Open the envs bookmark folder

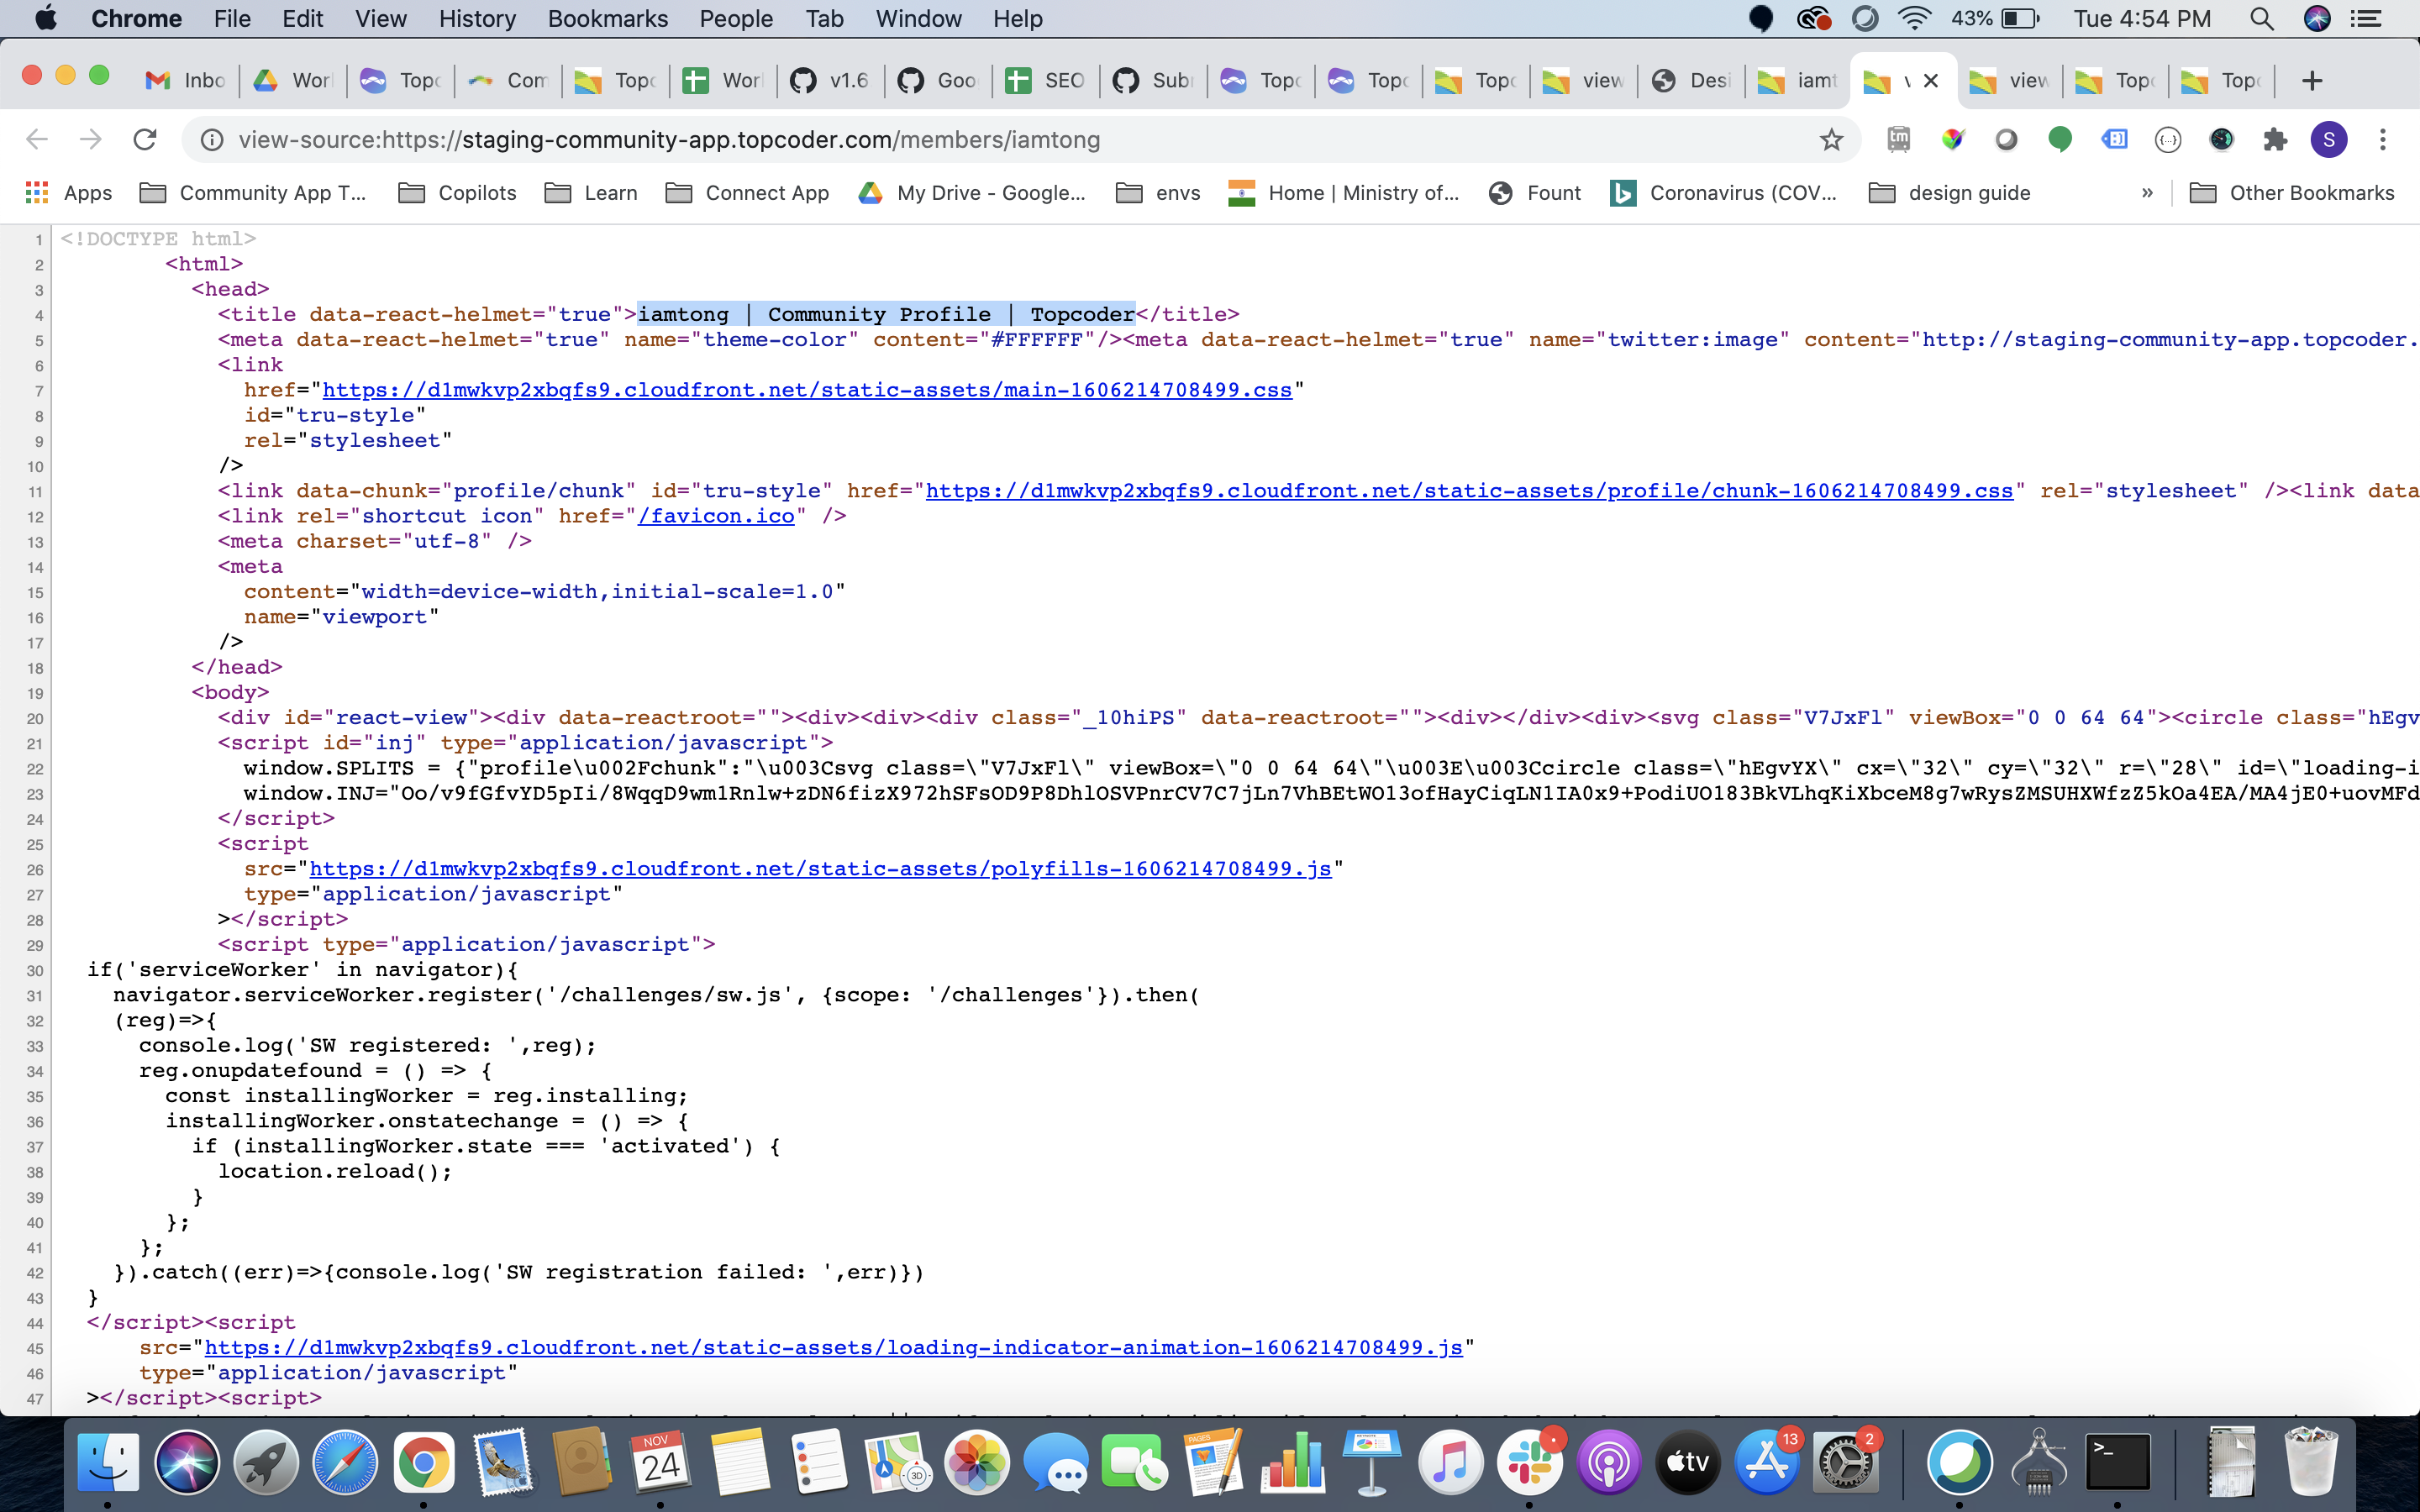1158,192
